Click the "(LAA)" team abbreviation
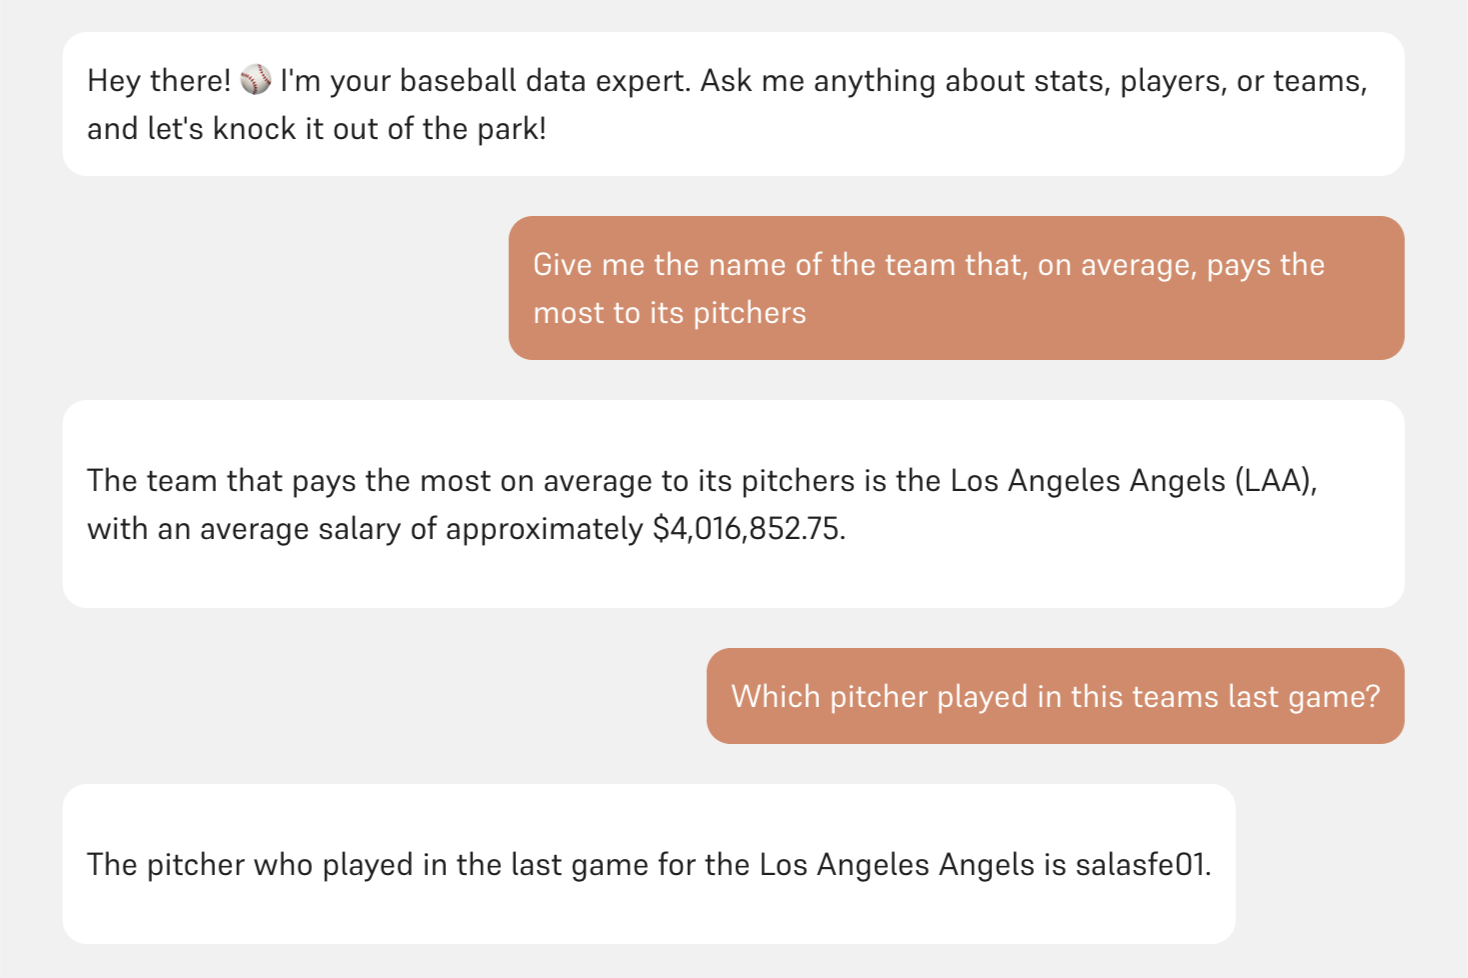Screen dimensions: 1468x978 click(x=1275, y=481)
